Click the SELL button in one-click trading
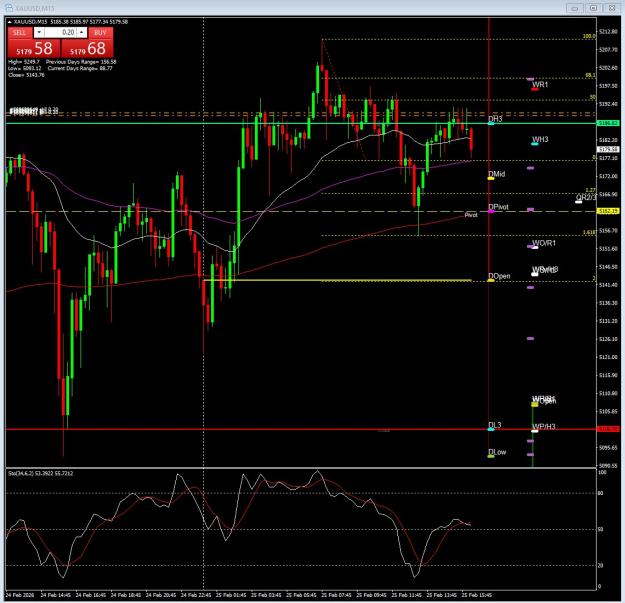625x603 pixels. click(x=20, y=33)
